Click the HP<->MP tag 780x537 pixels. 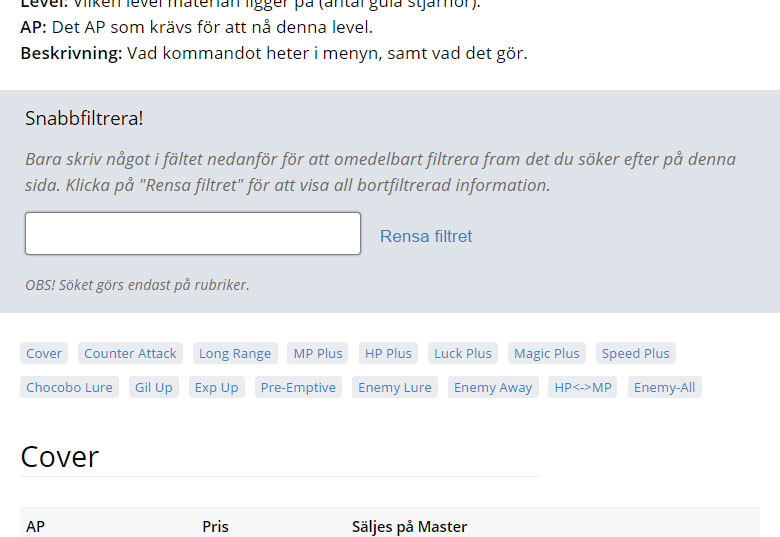pyautogui.click(x=583, y=387)
